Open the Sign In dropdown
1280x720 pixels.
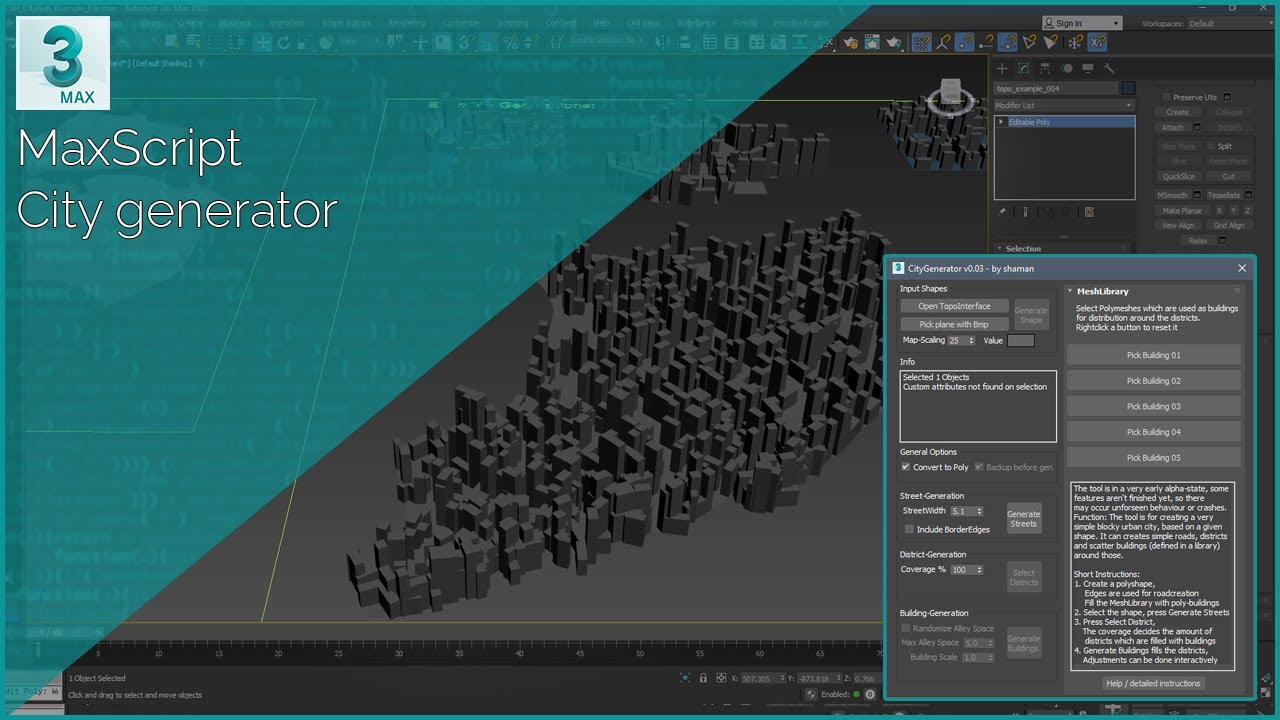(x=1081, y=23)
